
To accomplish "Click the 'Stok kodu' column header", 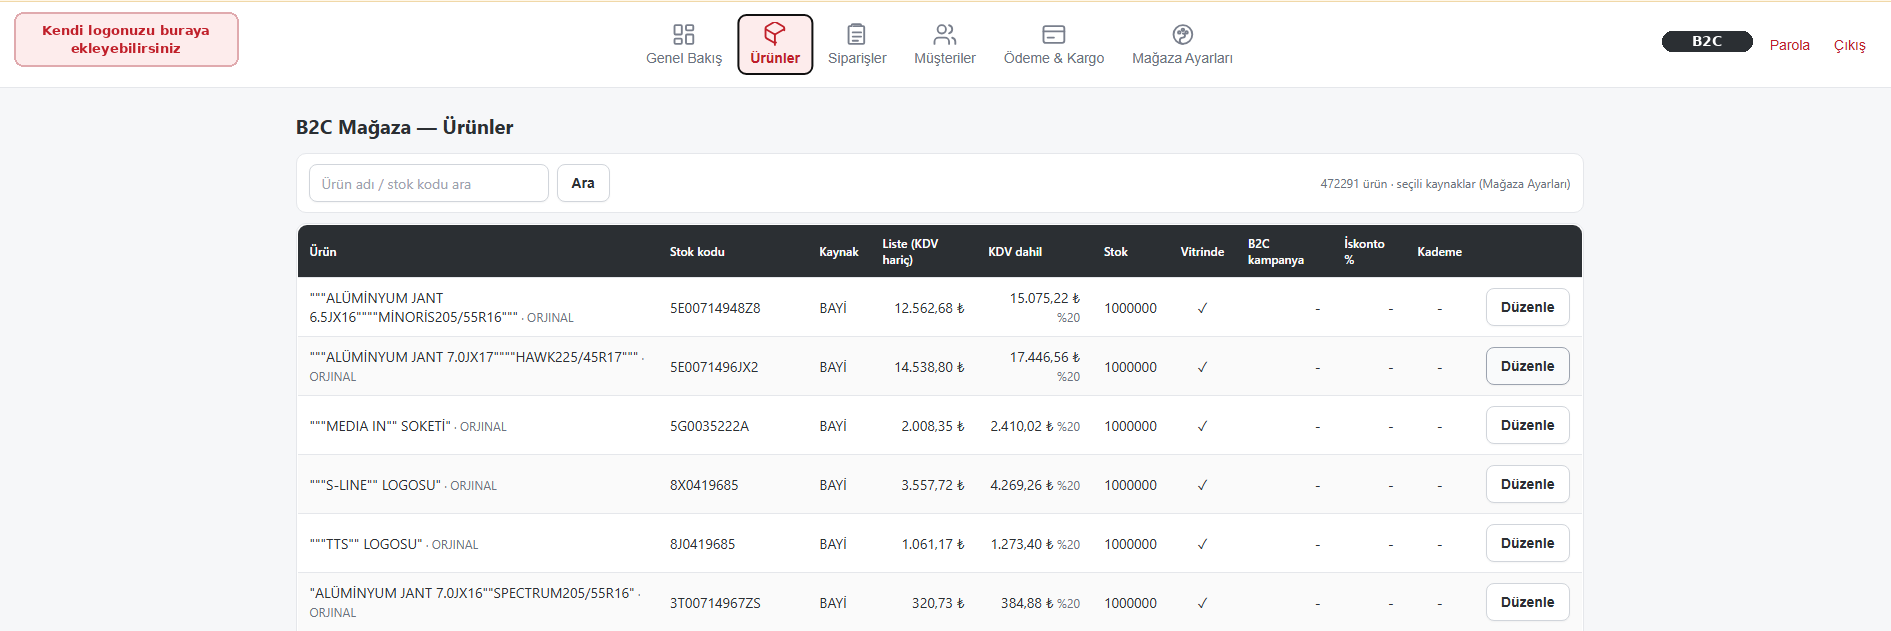I will coord(697,252).
